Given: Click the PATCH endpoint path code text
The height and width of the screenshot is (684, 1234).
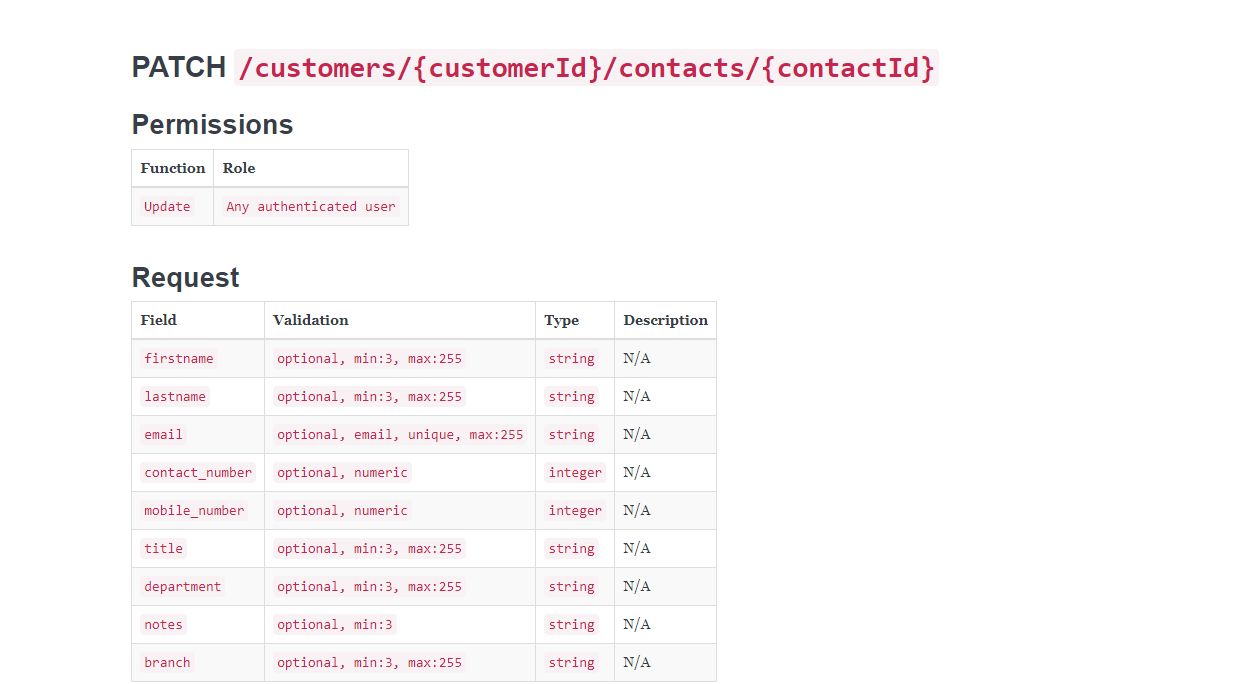Looking at the screenshot, I should (586, 68).
